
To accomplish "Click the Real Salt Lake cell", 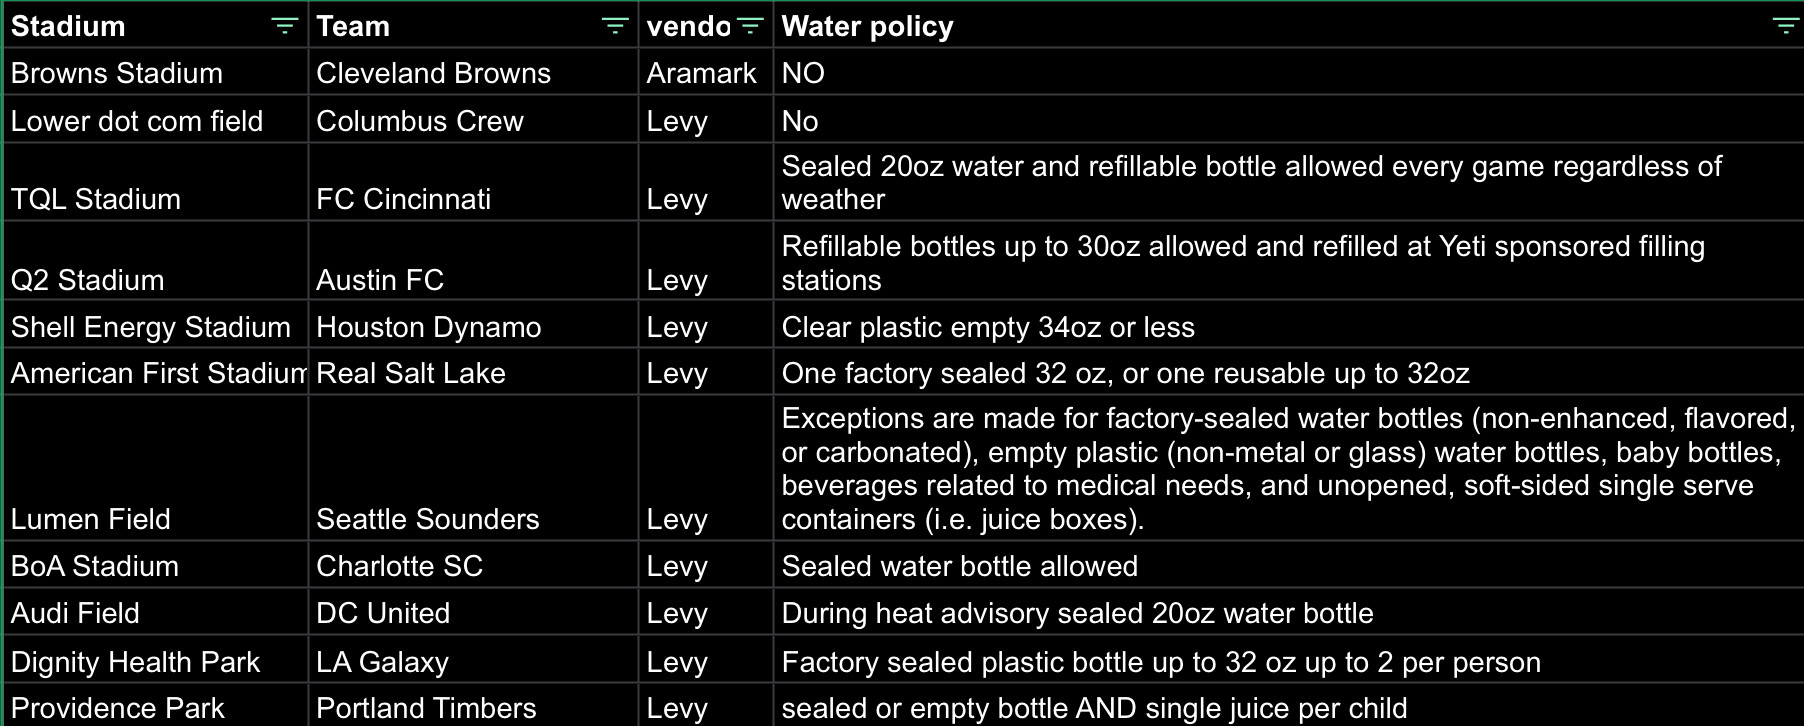I will coord(474,372).
